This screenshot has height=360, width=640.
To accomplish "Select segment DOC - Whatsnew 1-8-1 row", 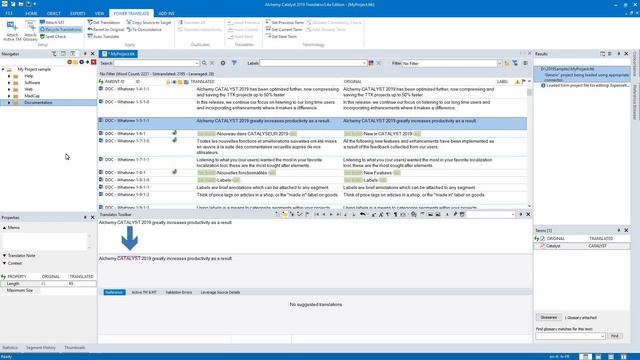I will point(312,173).
